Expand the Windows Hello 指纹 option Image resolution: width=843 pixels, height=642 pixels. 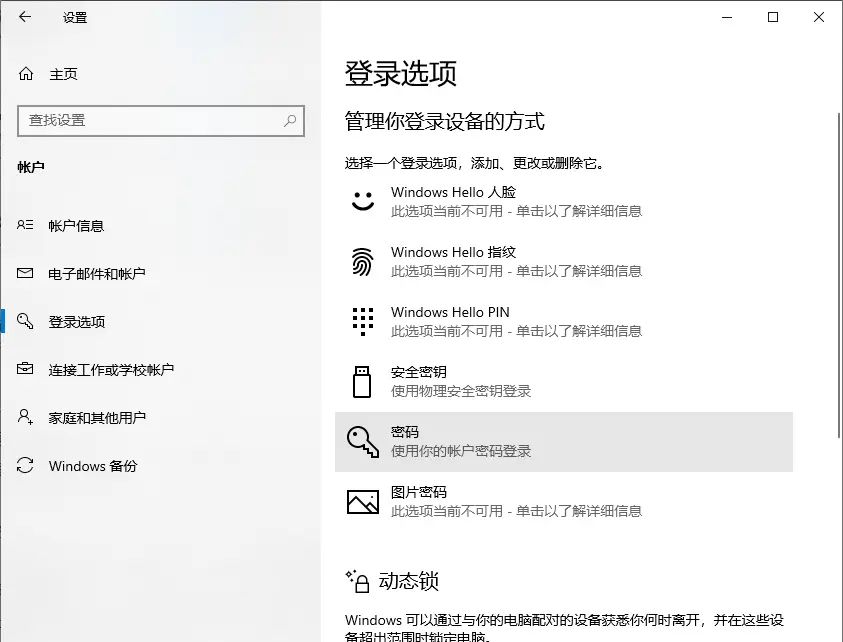pyautogui.click(x=563, y=262)
